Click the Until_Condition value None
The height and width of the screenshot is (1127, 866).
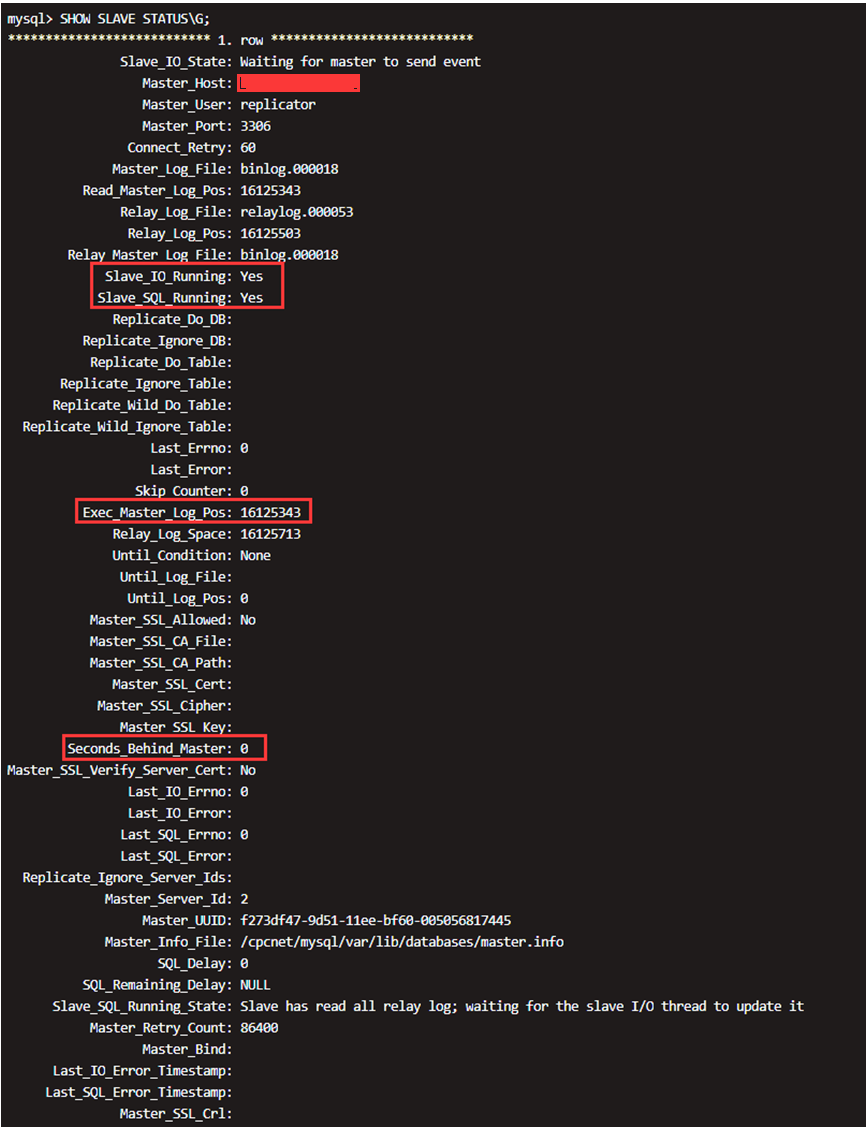(x=256, y=556)
